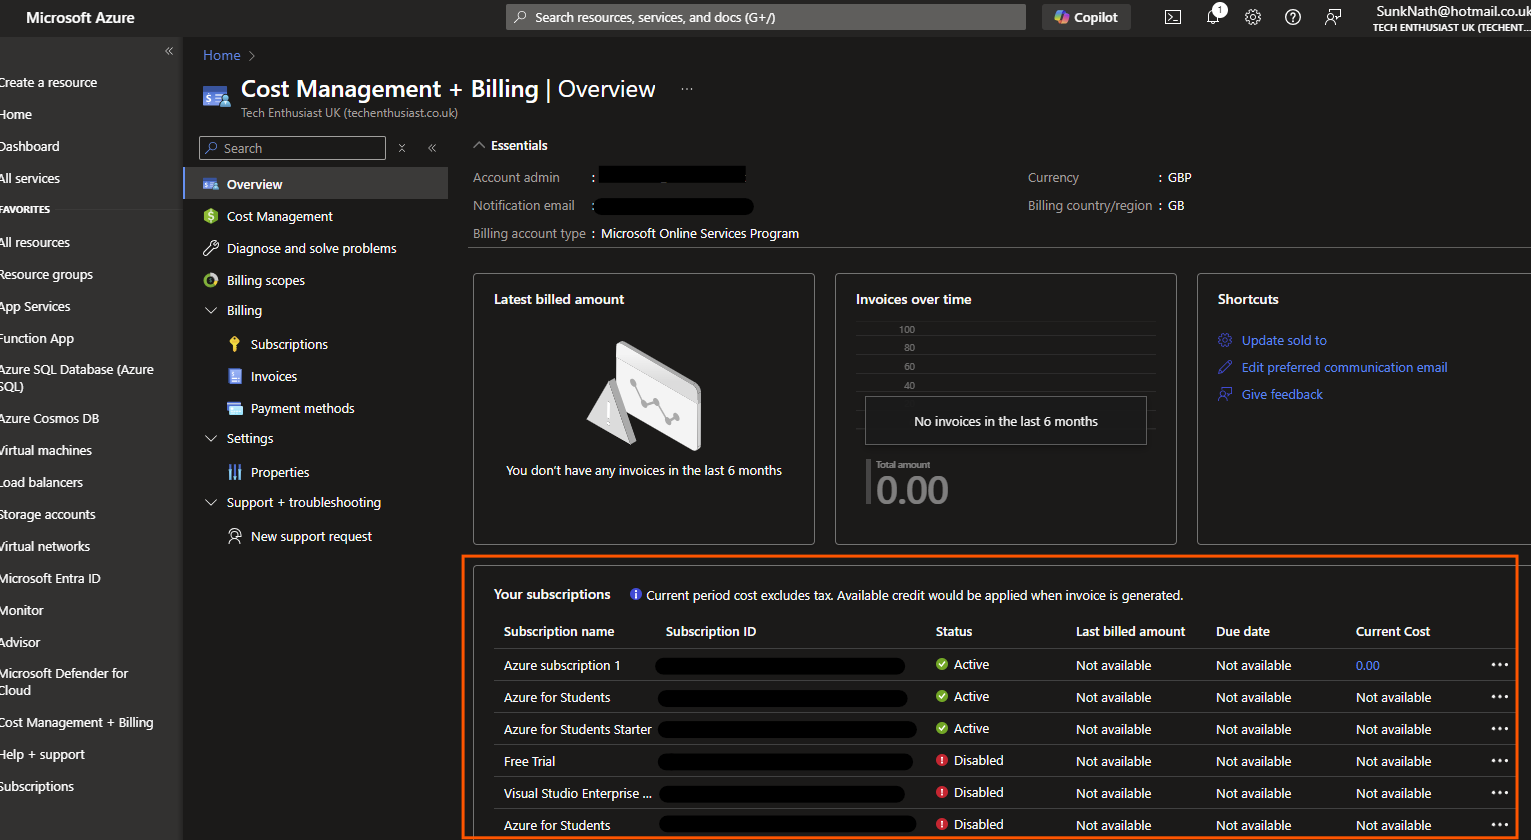Expand the Settings section

coord(210,438)
